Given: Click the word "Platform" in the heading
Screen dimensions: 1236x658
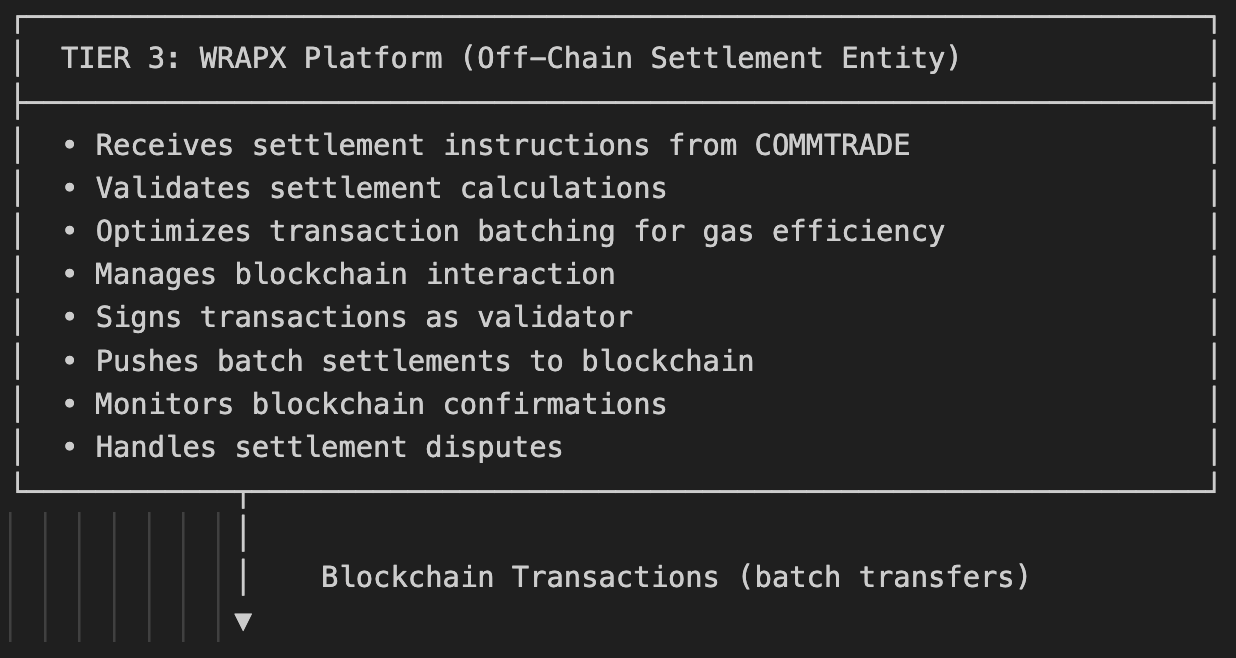Looking at the screenshot, I should [x=373, y=58].
